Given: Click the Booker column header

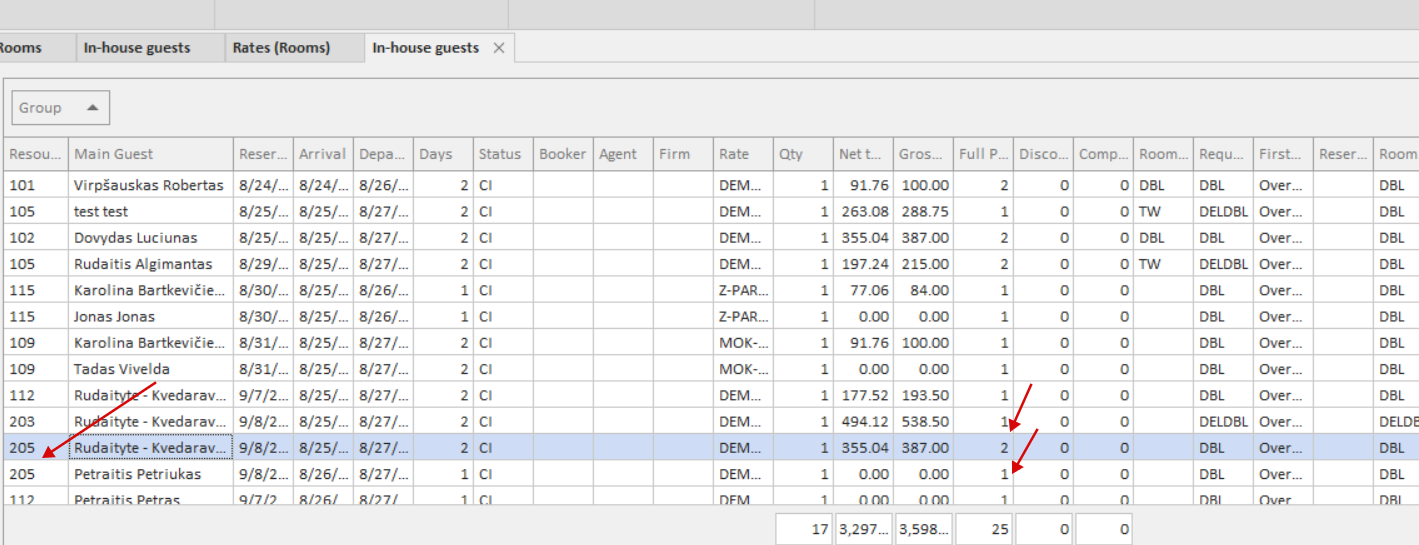Looking at the screenshot, I should tap(562, 154).
